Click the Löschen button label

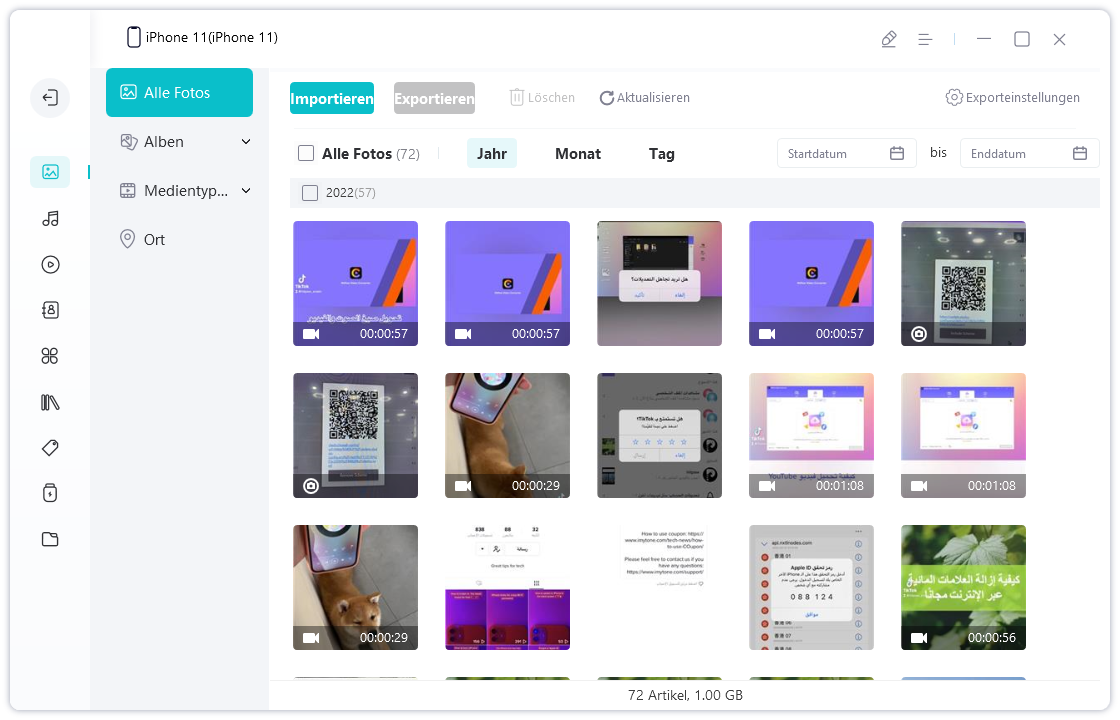(x=551, y=98)
